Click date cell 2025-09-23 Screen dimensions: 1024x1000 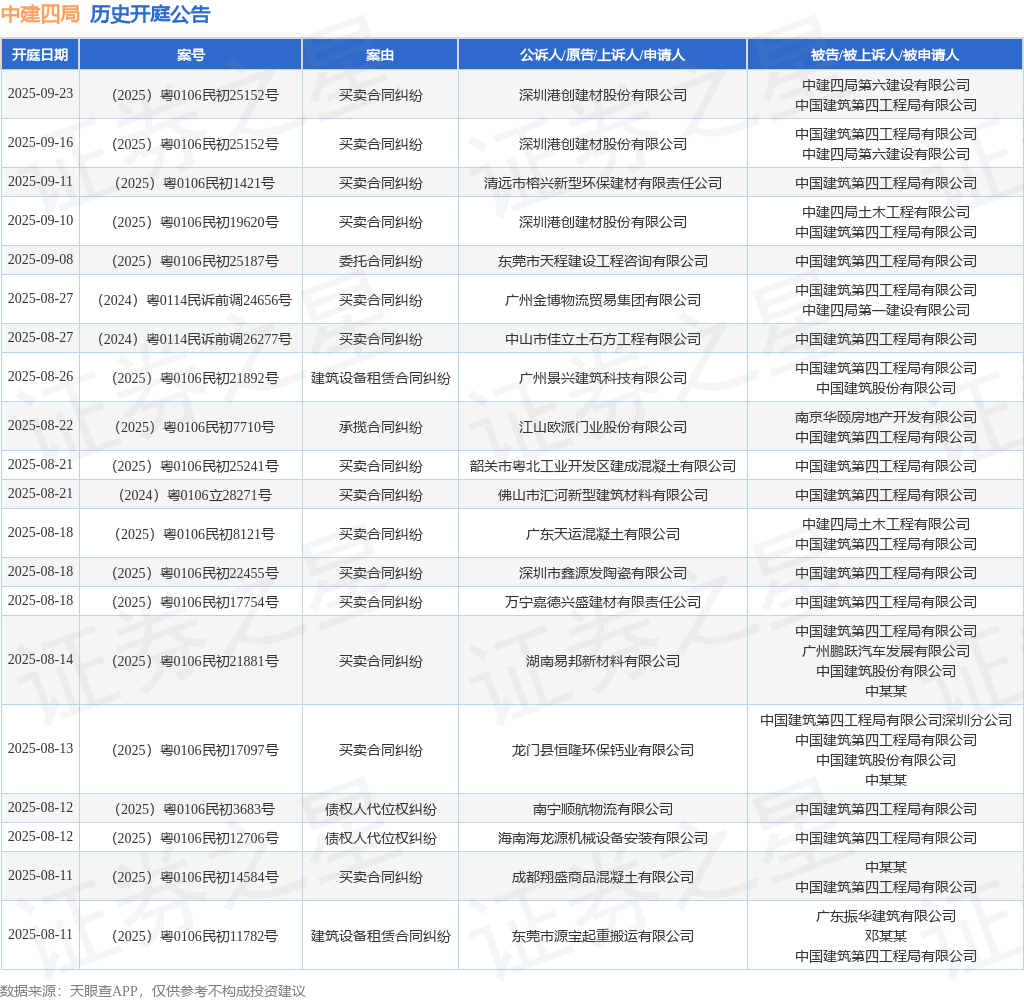(x=40, y=93)
